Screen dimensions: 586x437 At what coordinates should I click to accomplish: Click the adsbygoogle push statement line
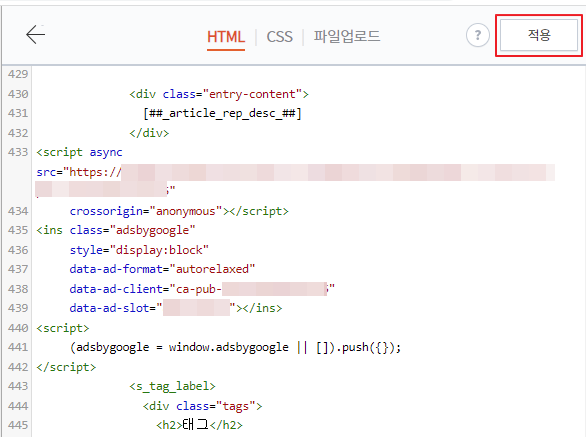235,348
